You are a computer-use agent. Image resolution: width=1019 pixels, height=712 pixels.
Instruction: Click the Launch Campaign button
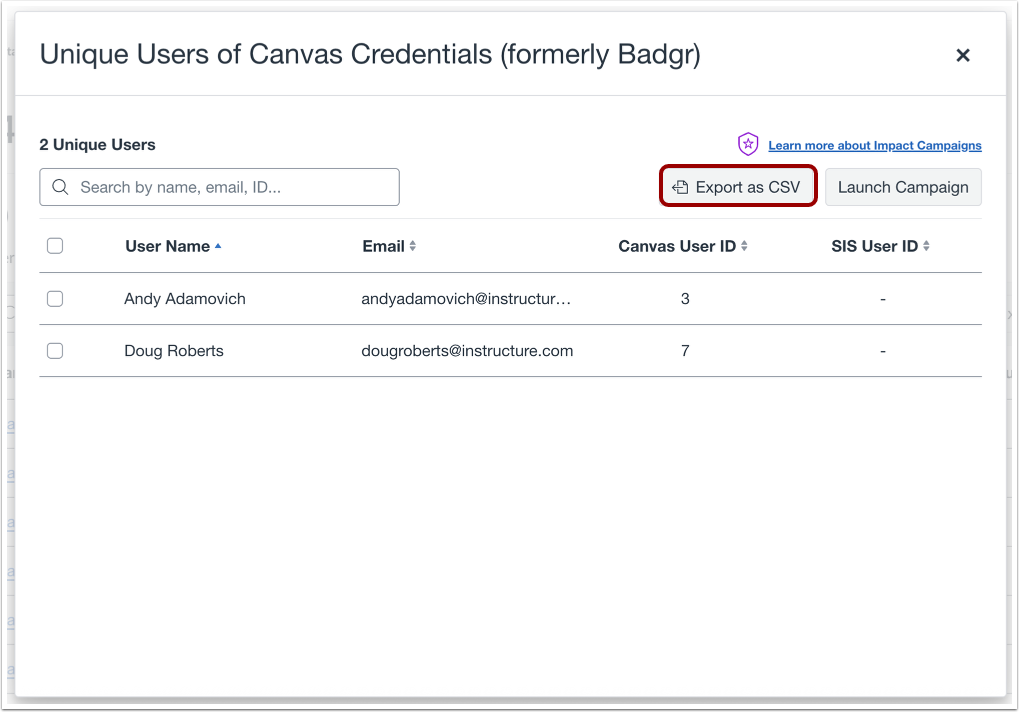tap(903, 187)
